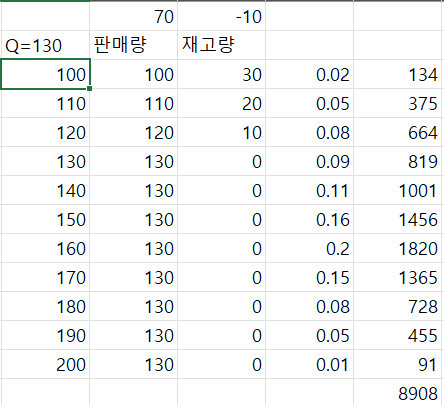Select the Q=130 header cell
Viewport: 444px width, 405px height.
pos(45,45)
